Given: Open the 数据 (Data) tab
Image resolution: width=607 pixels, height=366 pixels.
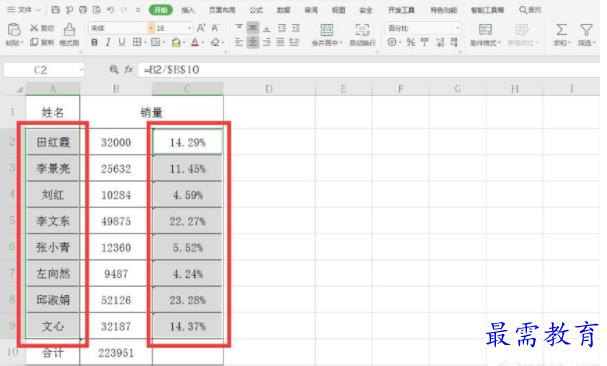Looking at the screenshot, I should pos(283,10).
